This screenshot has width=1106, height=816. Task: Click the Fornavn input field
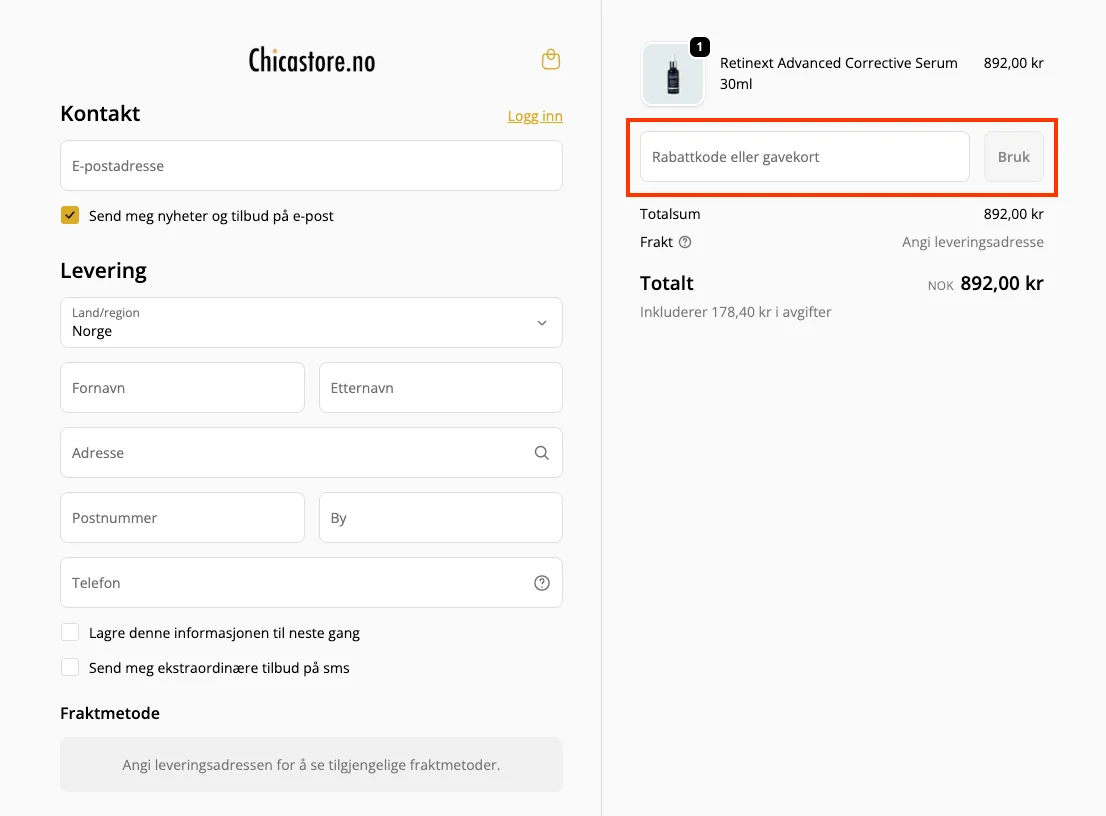tap(183, 388)
